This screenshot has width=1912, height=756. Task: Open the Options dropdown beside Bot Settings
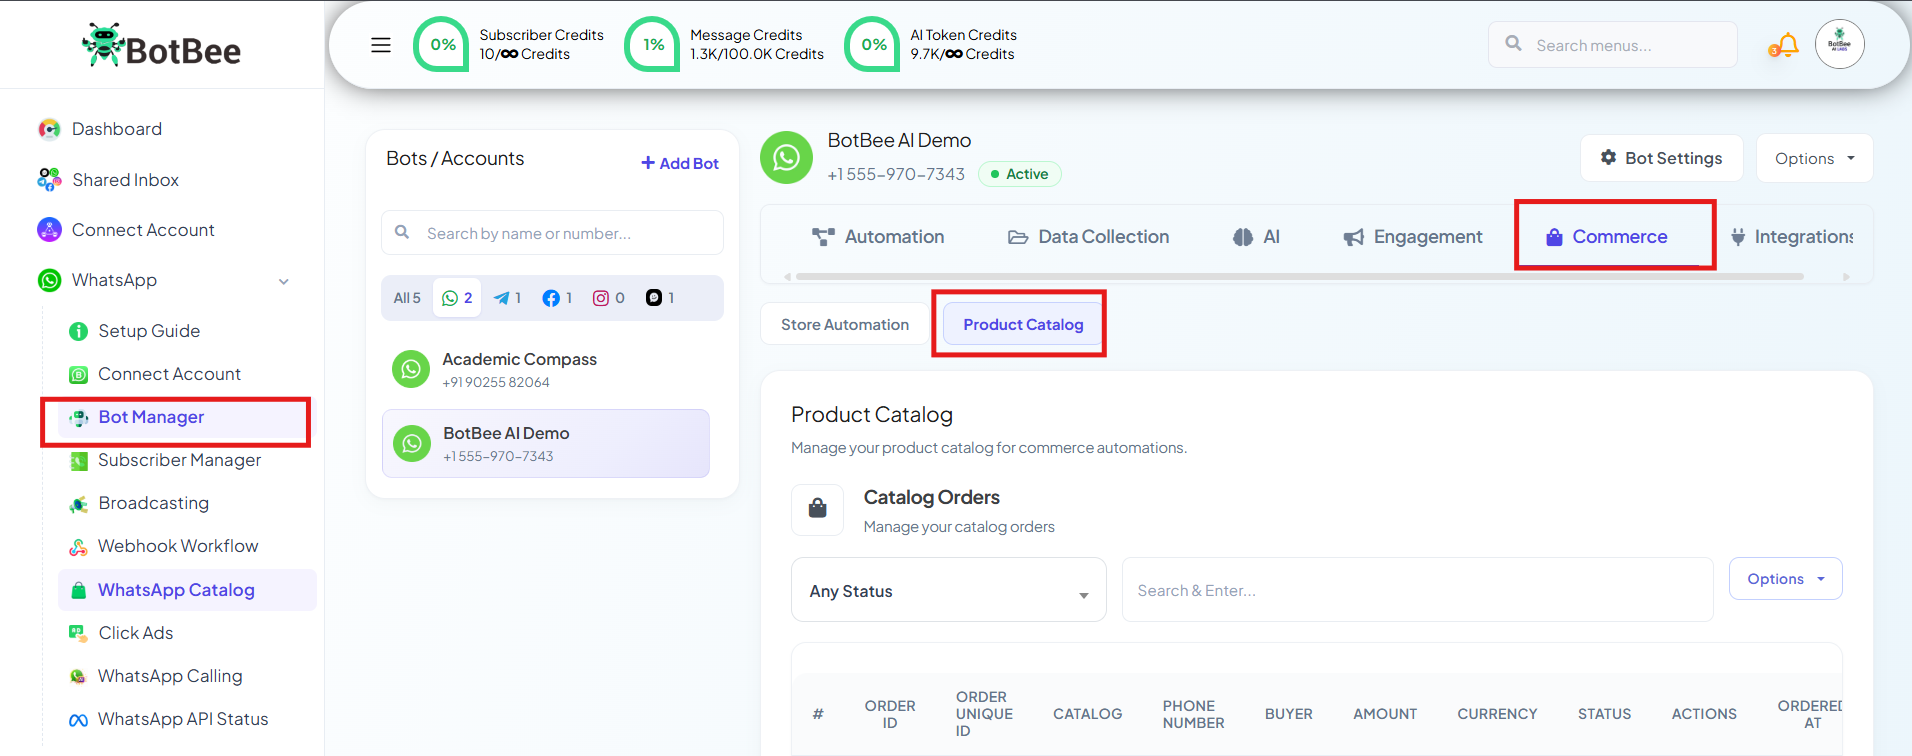point(1814,158)
